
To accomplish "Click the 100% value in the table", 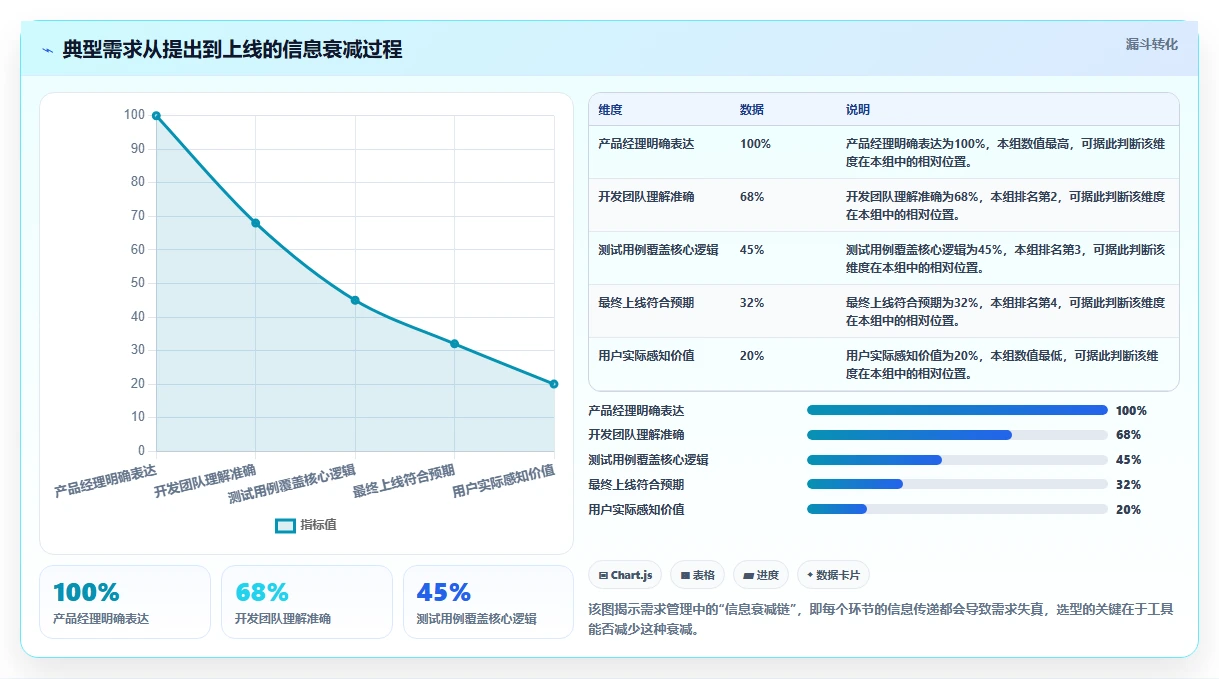I will pyautogui.click(x=755, y=144).
